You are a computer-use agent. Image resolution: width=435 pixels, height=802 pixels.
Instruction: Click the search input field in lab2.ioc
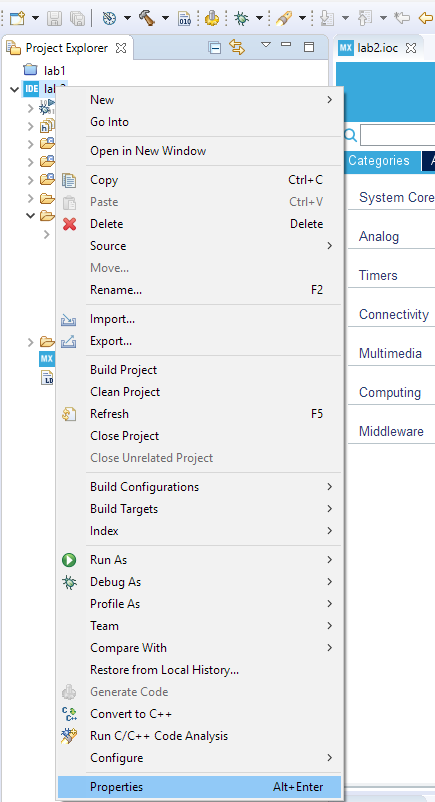point(398,136)
